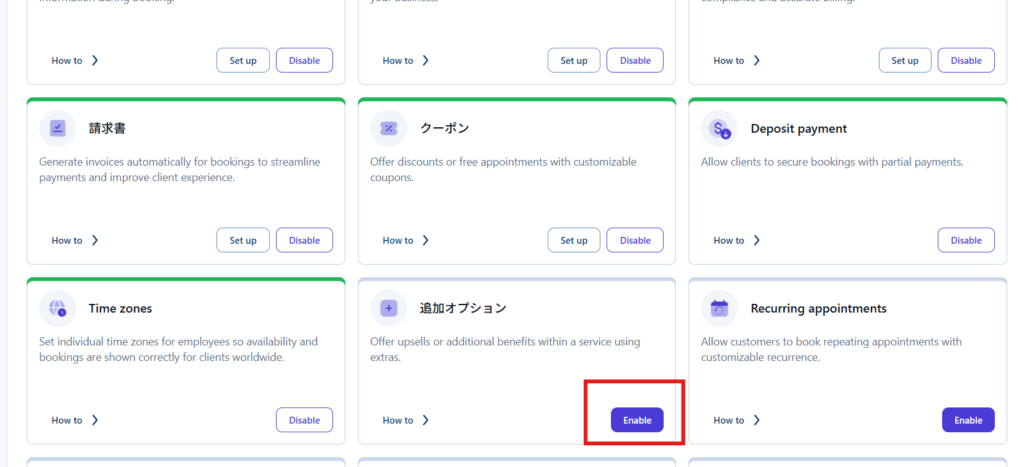Expand How to chevron in 請求書 card

click(x=95, y=241)
